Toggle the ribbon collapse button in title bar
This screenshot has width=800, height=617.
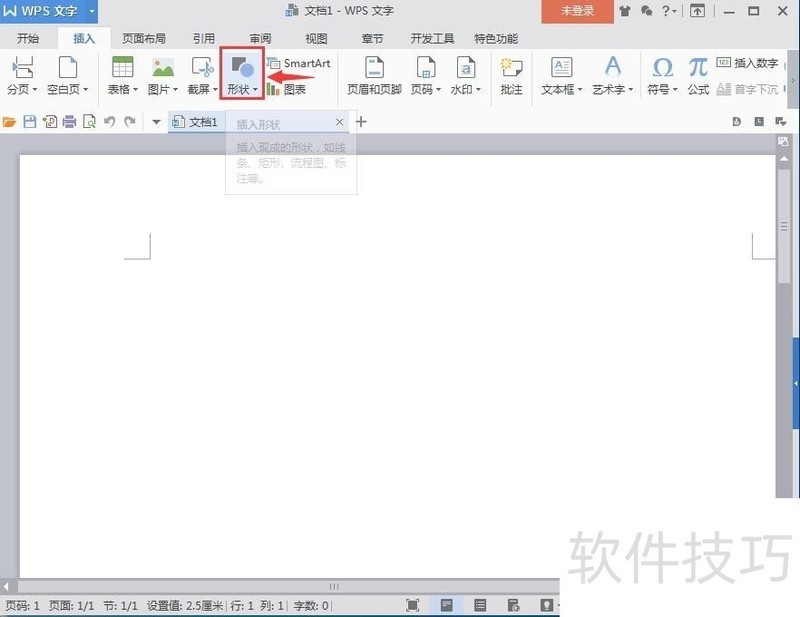[697, 11]
